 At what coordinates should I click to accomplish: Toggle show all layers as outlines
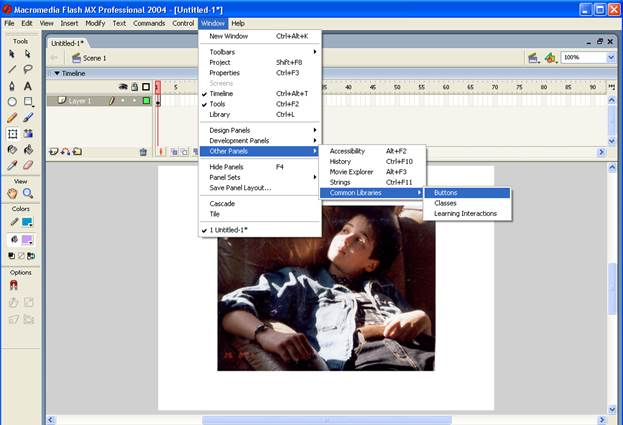[146, 87]
